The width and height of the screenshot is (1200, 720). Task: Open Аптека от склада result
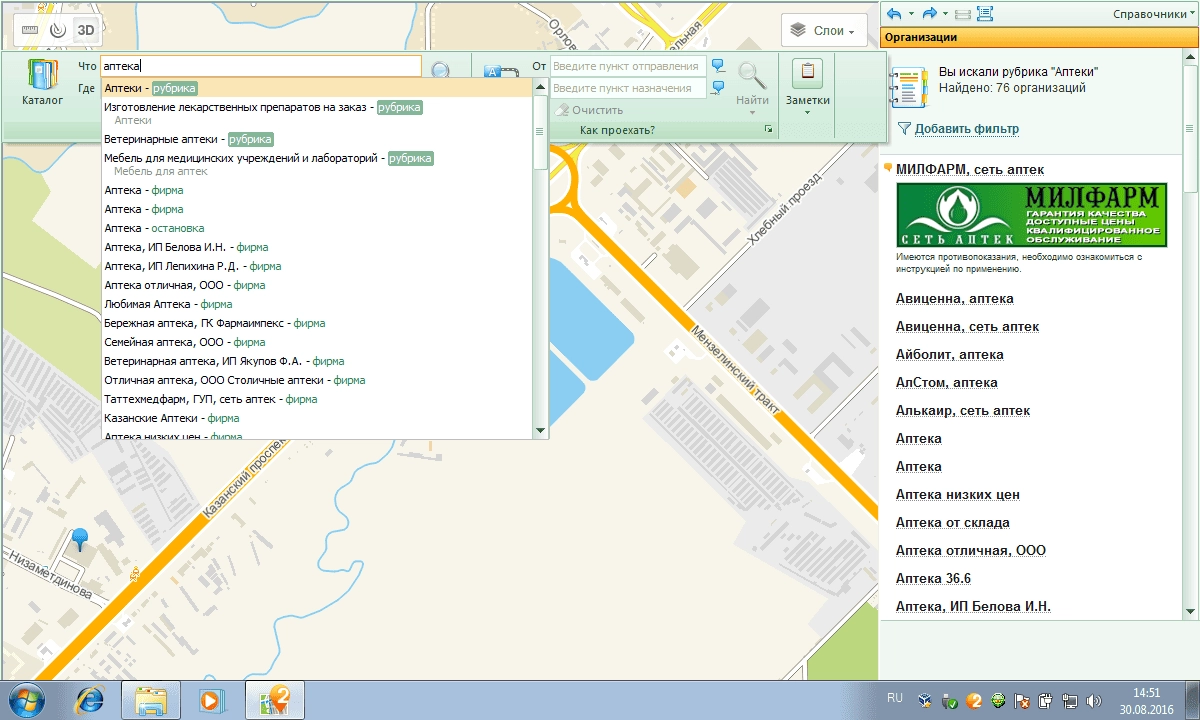point(953,523)
